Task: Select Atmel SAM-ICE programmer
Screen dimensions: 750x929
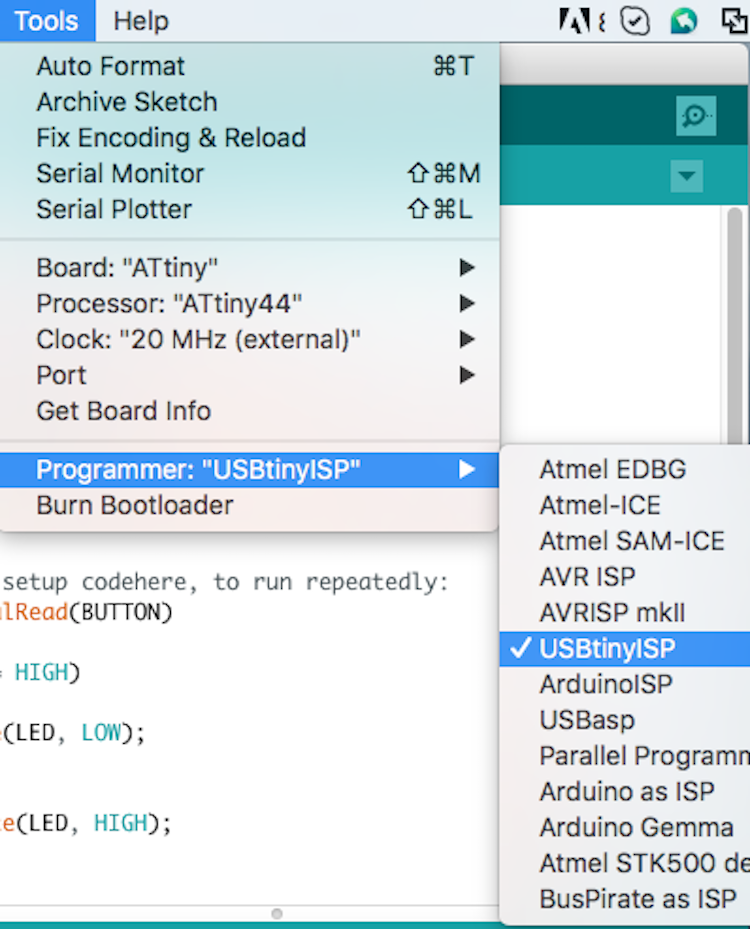Action: tap(625, 541)
